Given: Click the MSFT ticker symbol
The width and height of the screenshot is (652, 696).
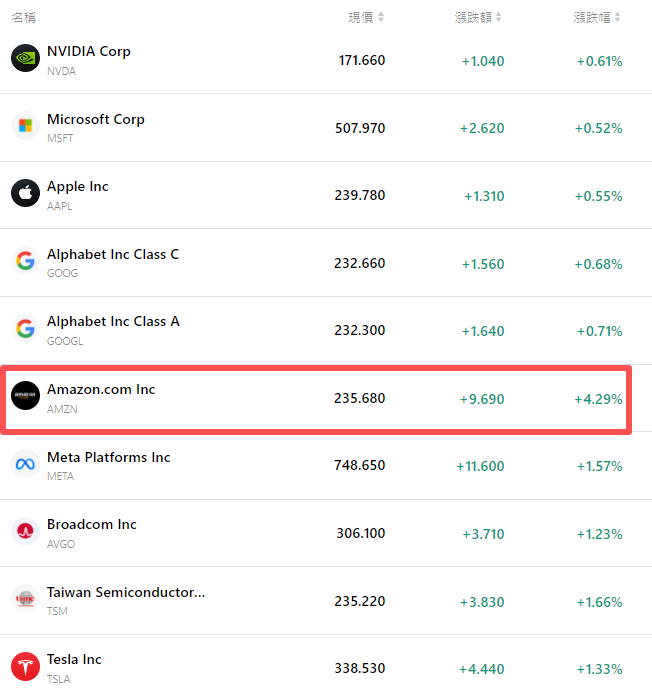Looking at the screenshot, I should pos(60,138).
